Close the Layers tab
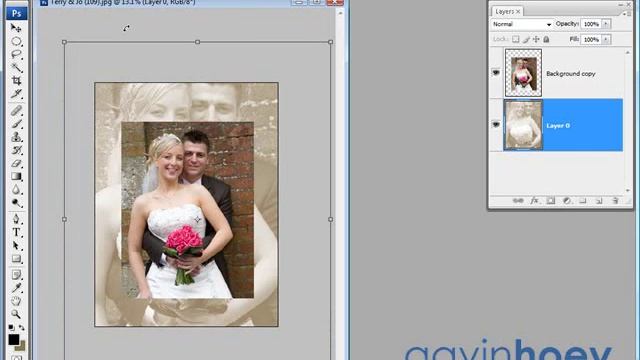Image resolution: width=640 pixels, height=360 pixels. point(518,12)
